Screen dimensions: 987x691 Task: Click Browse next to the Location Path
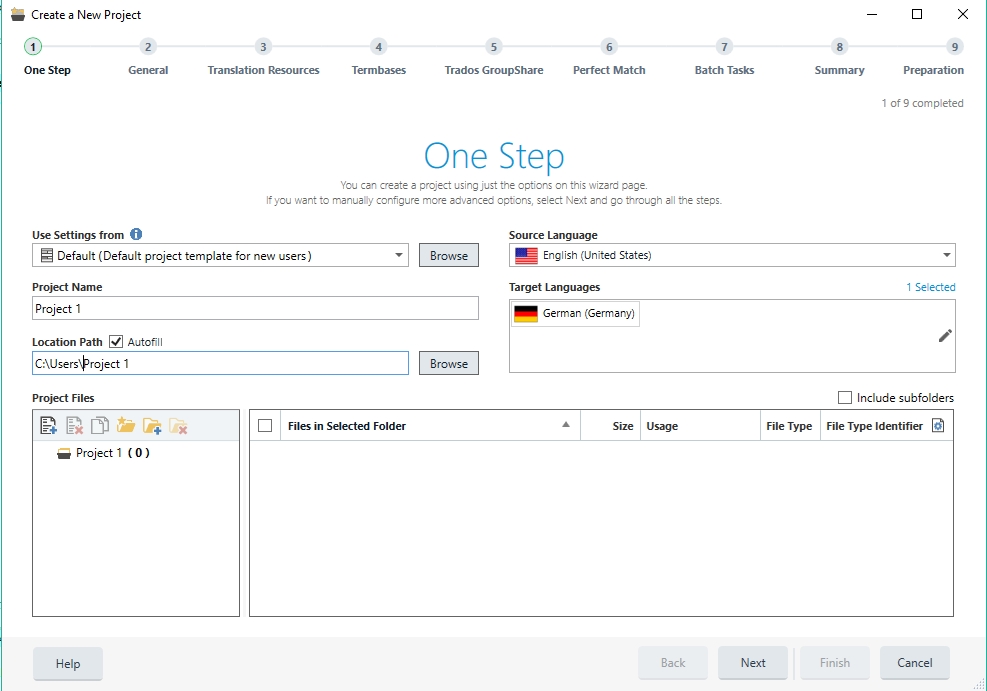[449, 363]
